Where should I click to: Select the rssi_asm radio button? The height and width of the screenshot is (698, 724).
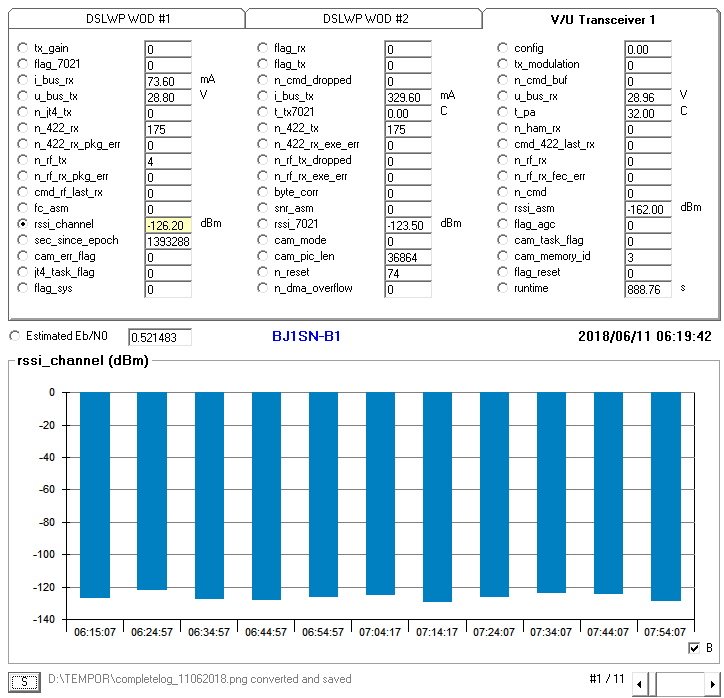tap(502, 208)
